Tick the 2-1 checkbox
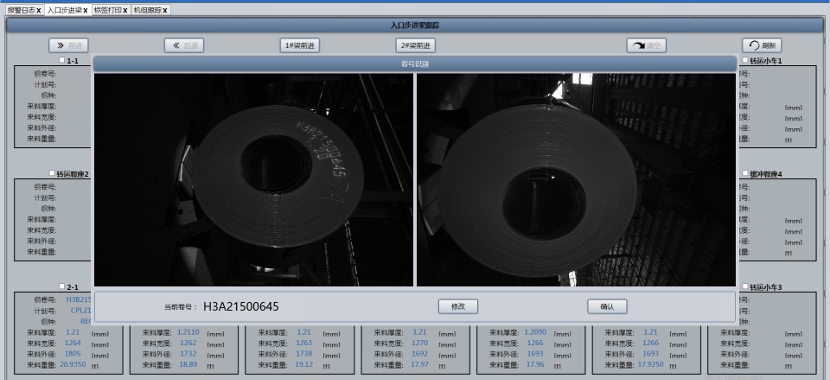This screenshot has width=830, height=380. coord(62,286)
